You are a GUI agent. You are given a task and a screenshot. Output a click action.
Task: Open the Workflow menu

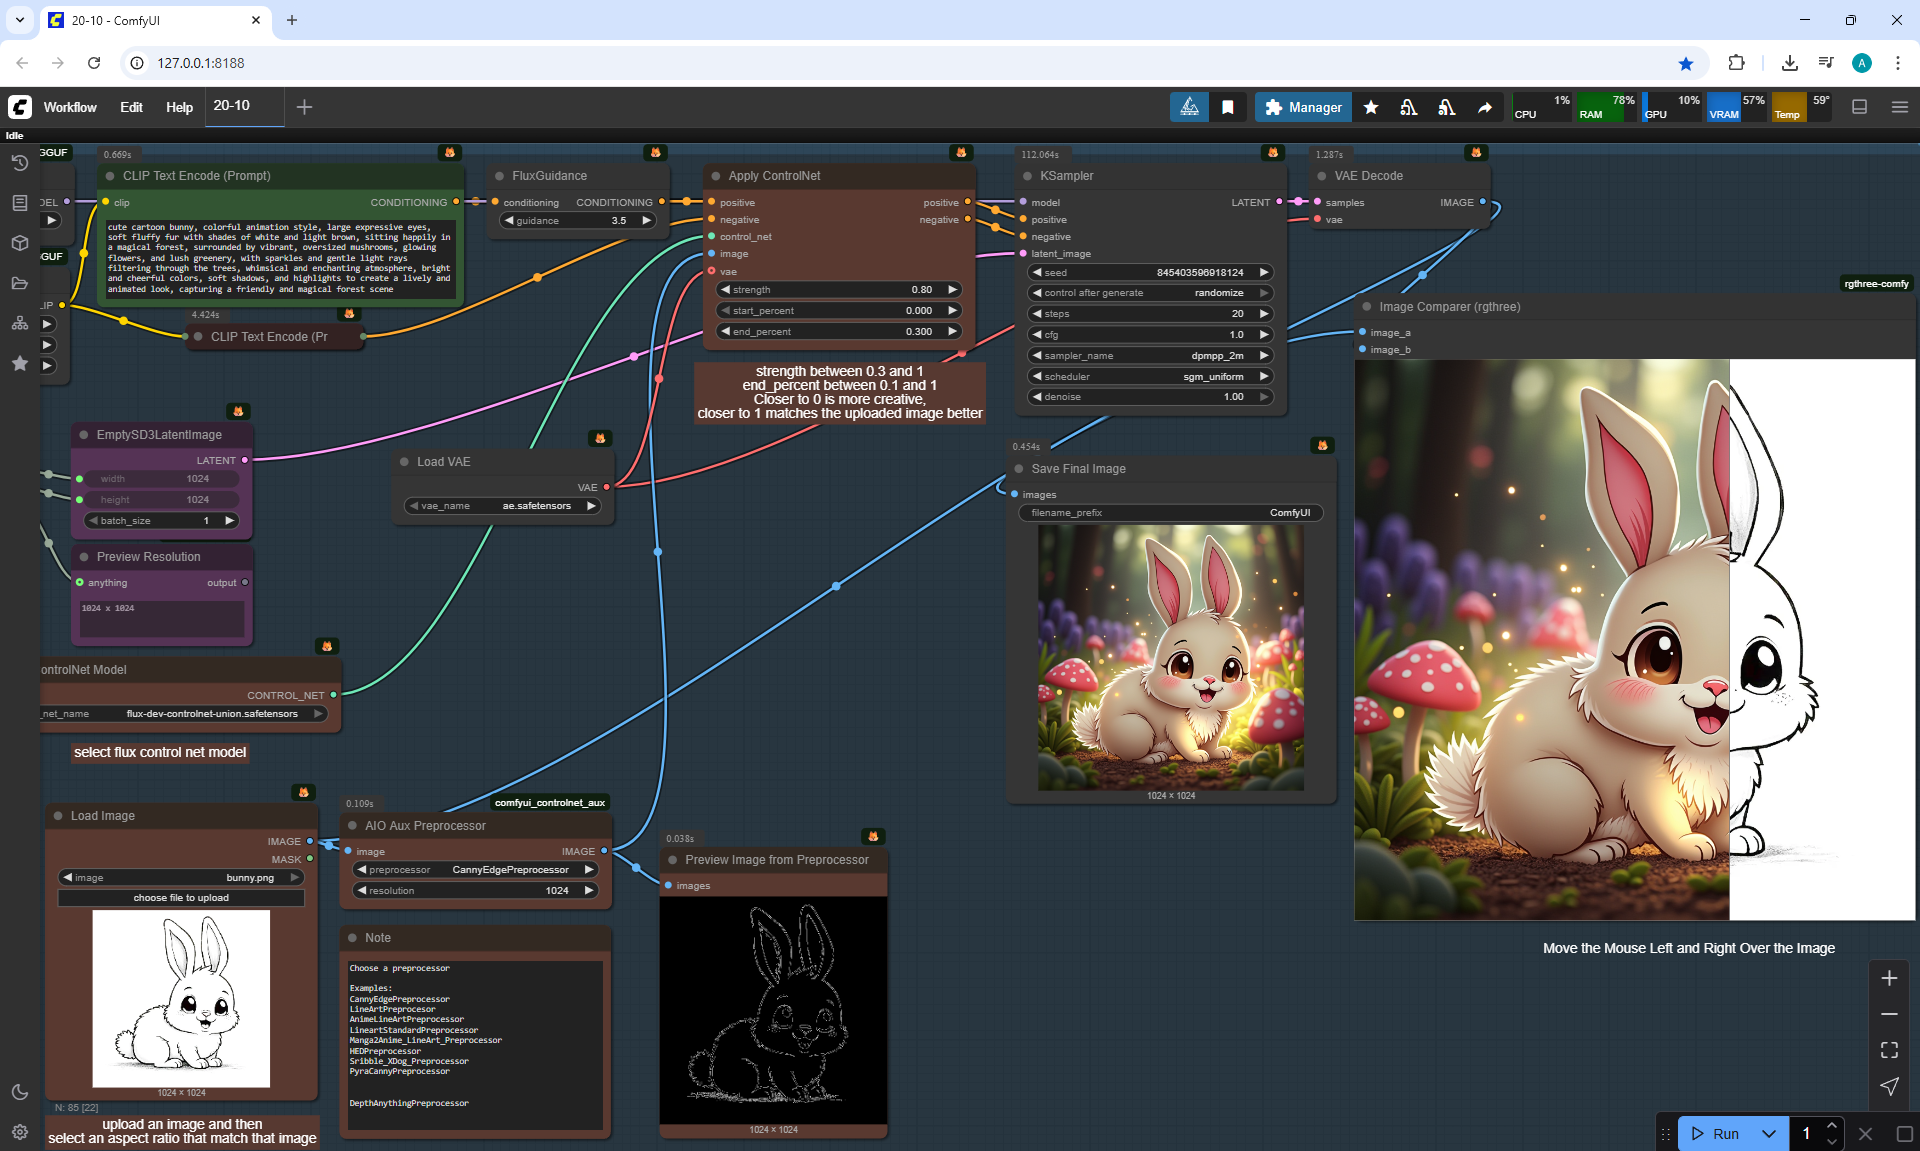(70, 107)
